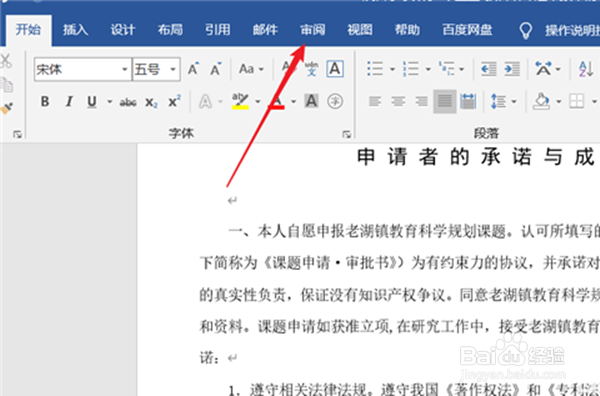
Task: Click the bullets list icon
Action: (375, 69)
